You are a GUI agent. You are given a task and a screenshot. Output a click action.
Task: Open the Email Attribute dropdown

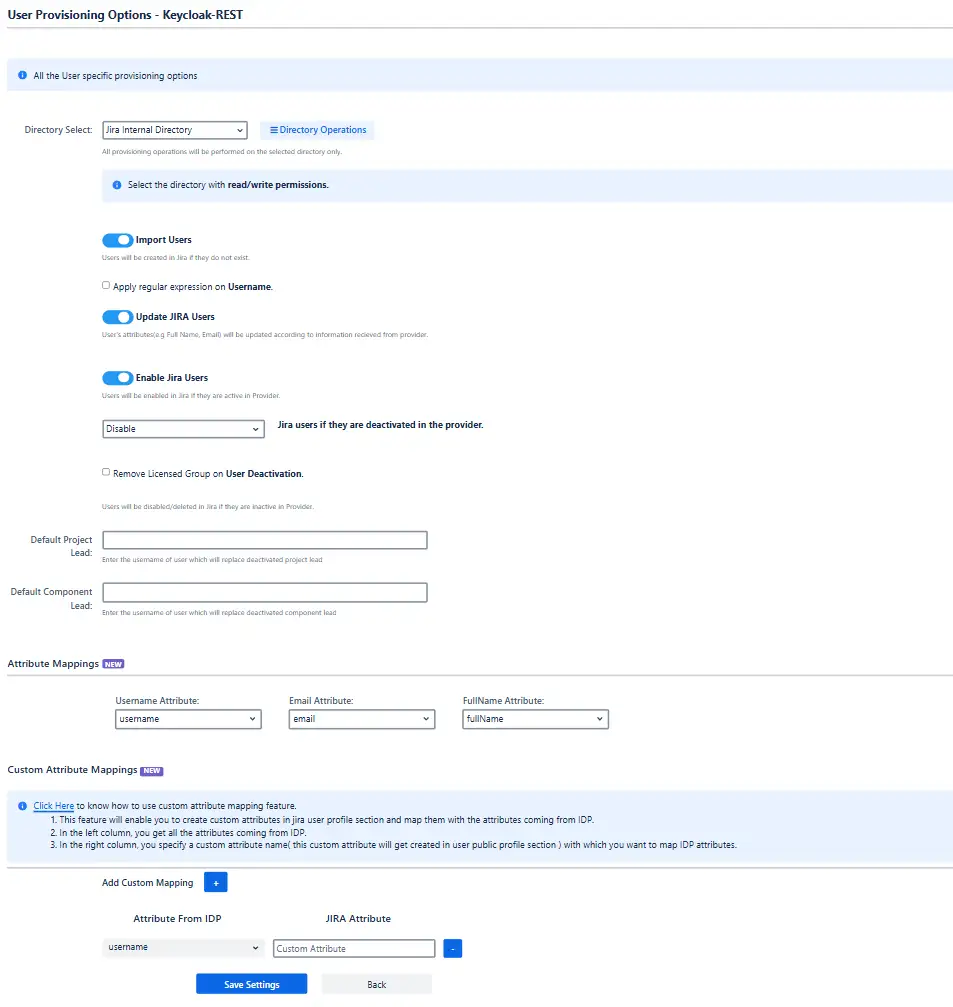tap(362, 719)
